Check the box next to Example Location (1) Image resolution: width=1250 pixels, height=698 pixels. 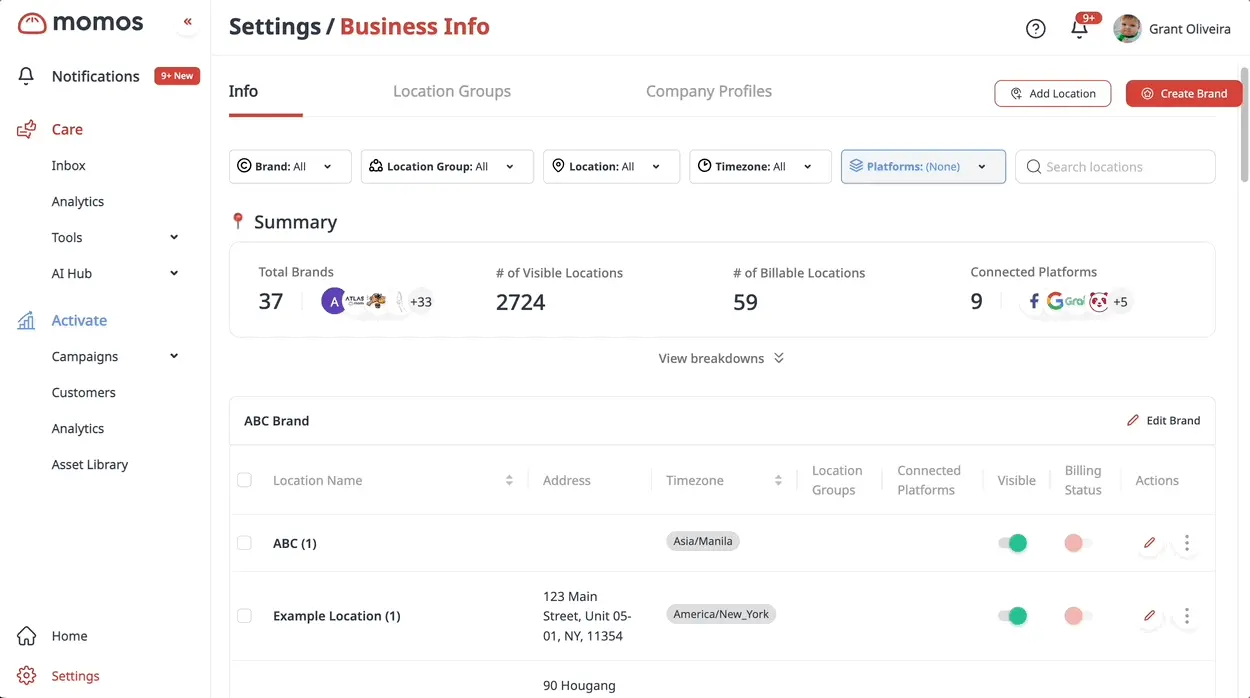(244, 616)
